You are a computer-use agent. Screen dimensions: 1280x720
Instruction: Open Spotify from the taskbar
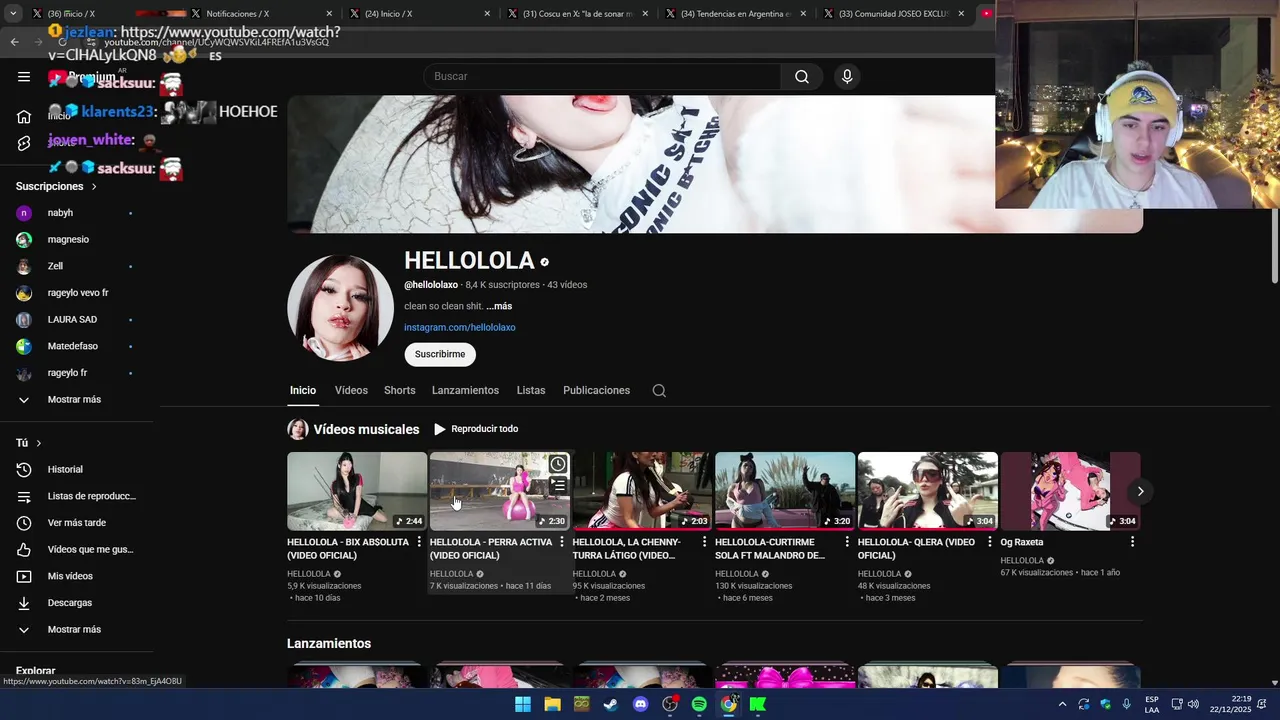click(x=699, y=704)
